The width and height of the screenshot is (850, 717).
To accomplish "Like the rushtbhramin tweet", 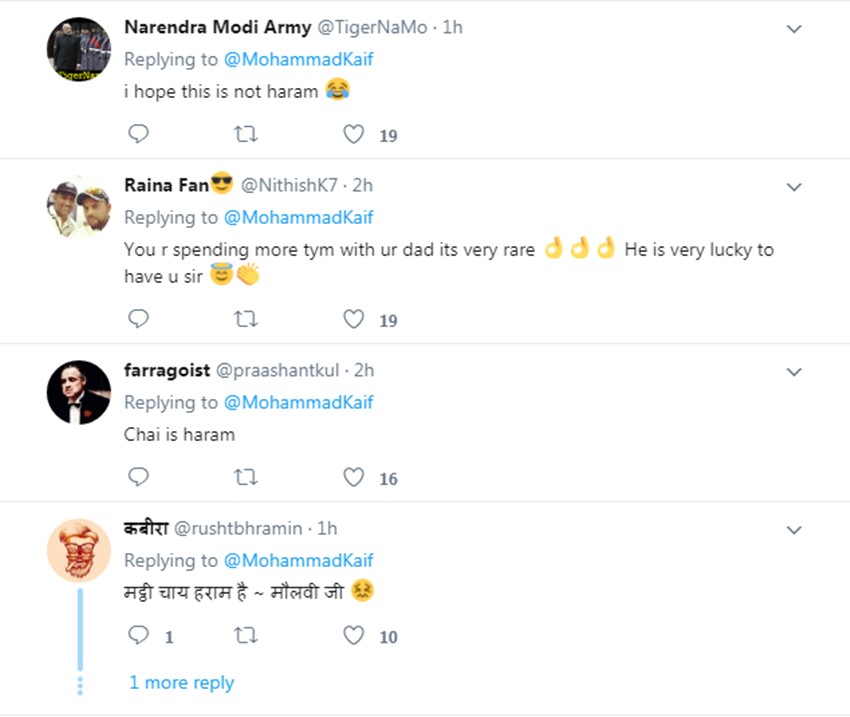I will 353,635.
